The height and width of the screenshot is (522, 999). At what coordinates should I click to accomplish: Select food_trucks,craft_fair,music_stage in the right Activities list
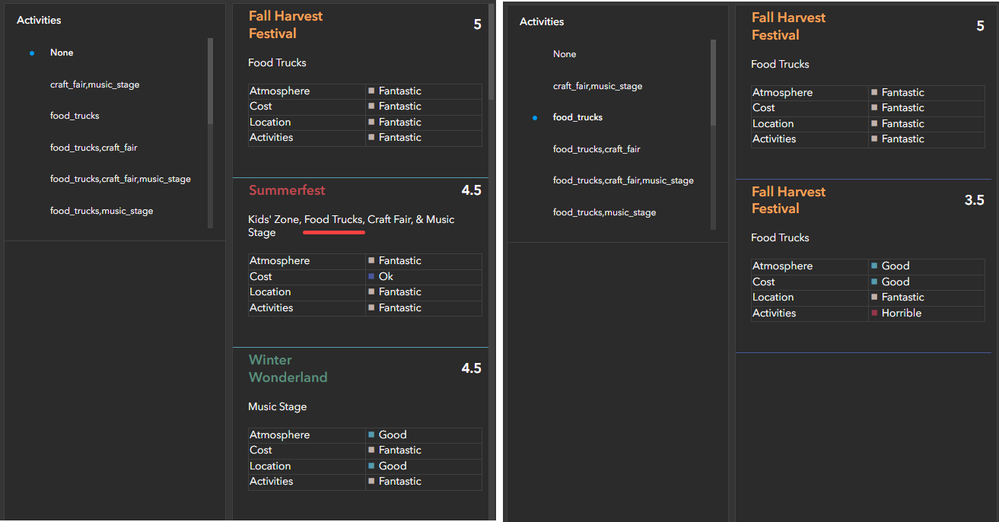623,181
